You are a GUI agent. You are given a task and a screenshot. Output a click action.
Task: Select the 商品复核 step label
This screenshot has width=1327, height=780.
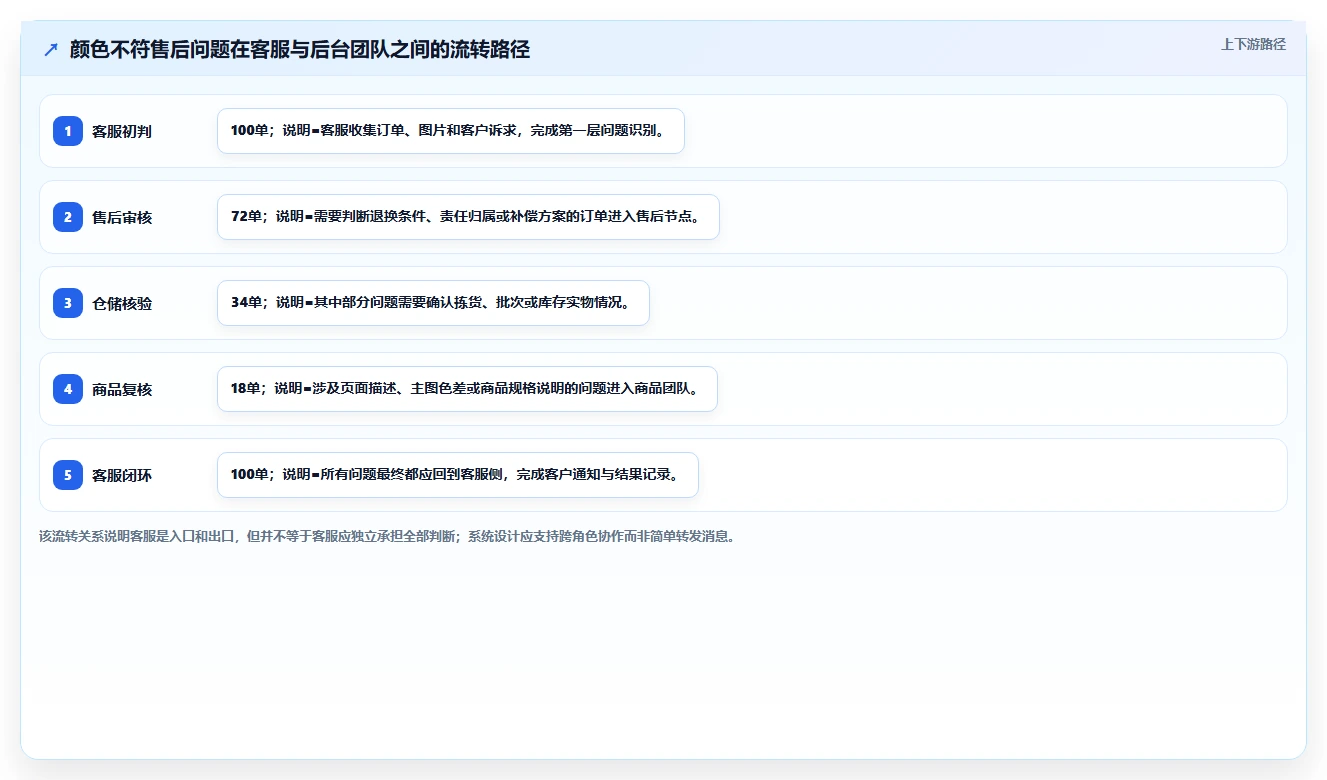122,390
